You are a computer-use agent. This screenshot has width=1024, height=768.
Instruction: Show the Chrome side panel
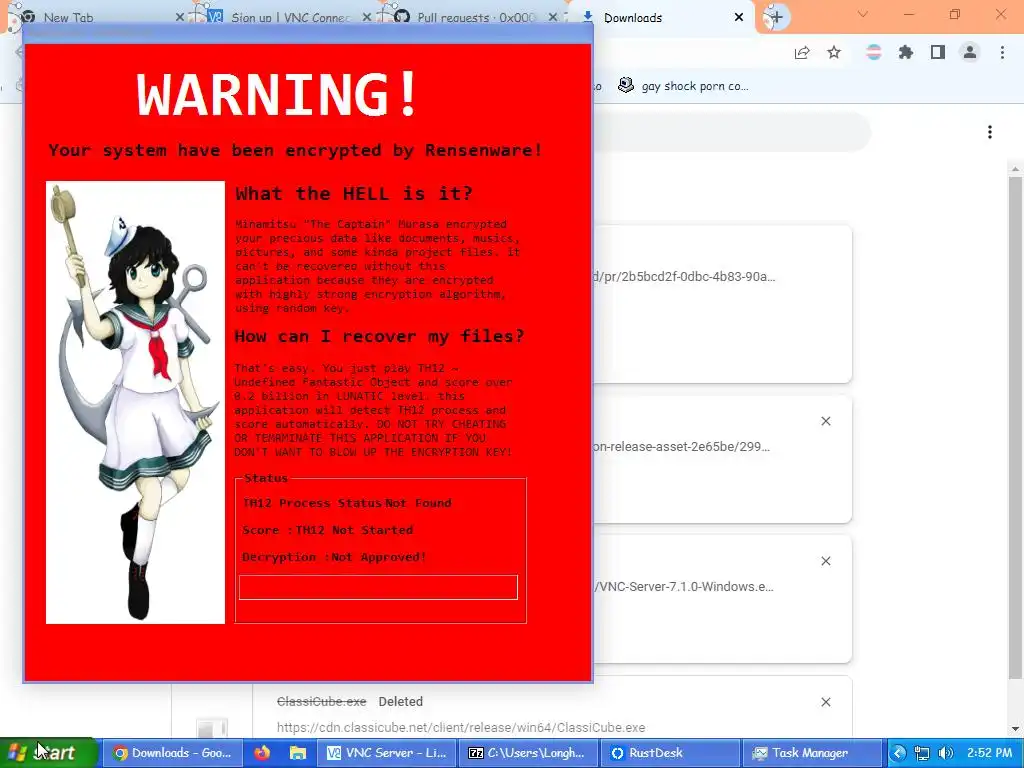tap(938, 52)
